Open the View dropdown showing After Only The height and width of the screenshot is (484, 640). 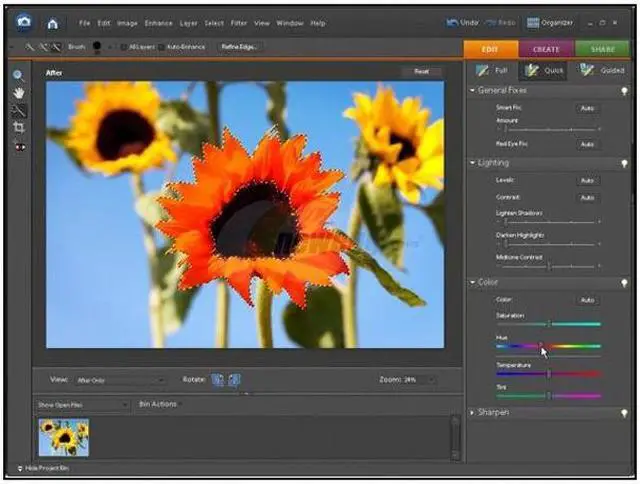pyautogui.click(x=120, y=380)
